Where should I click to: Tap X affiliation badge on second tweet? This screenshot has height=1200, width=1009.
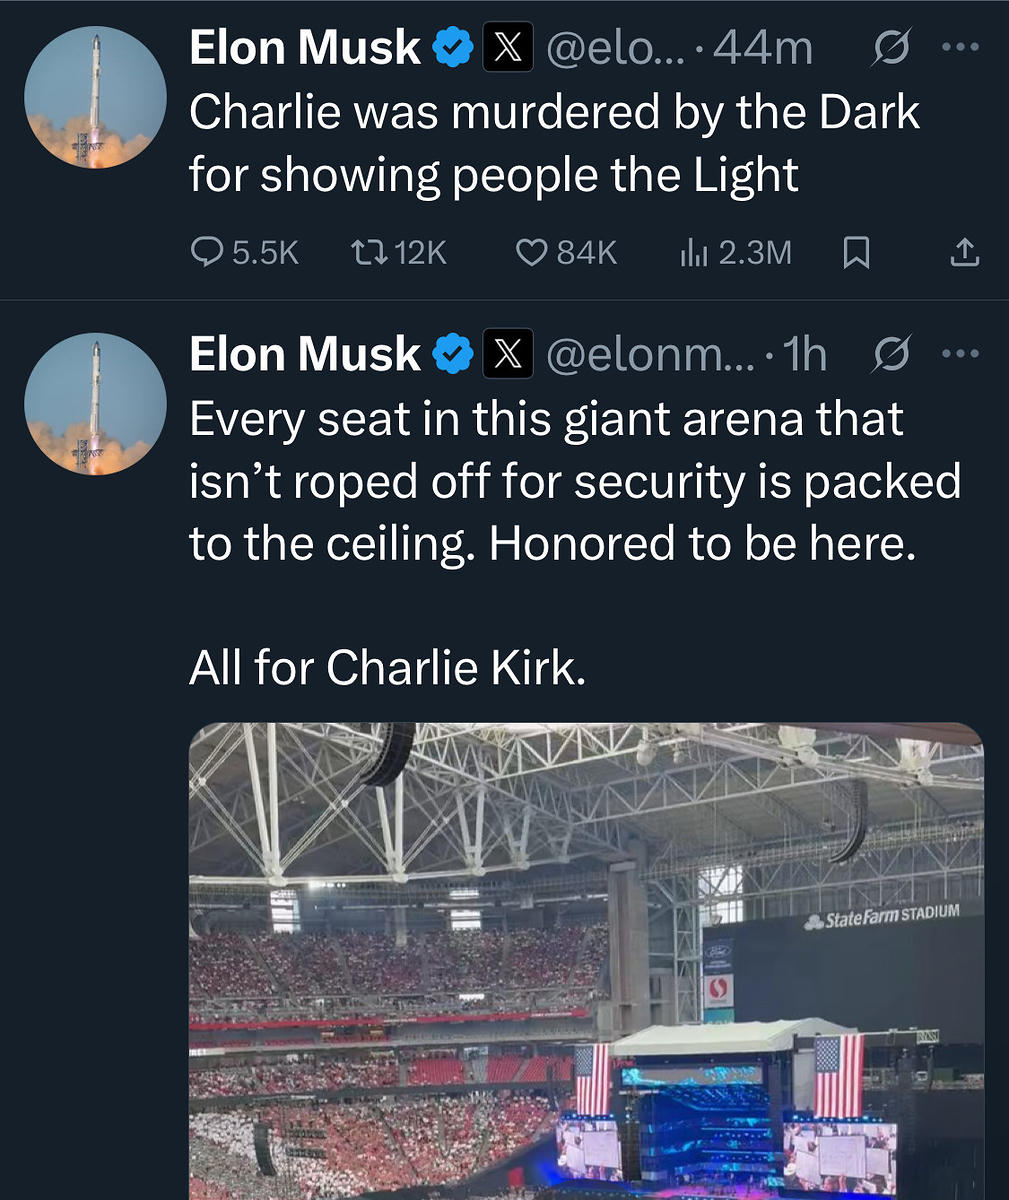508,354
